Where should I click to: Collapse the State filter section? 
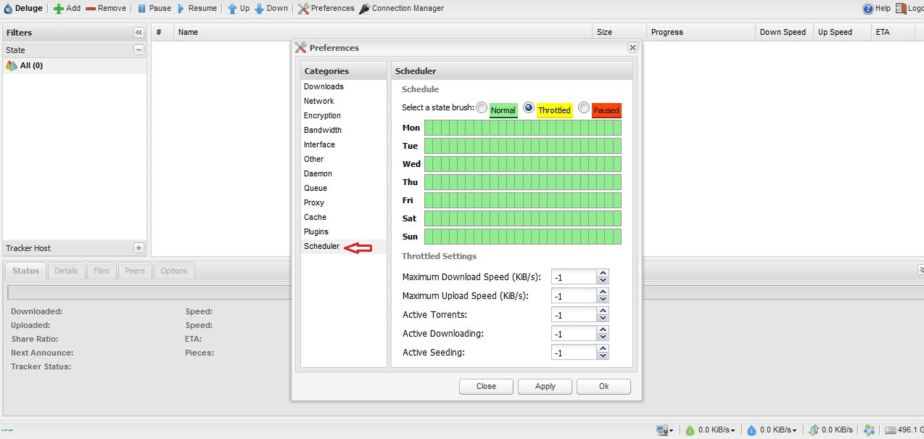pos(138,50)
